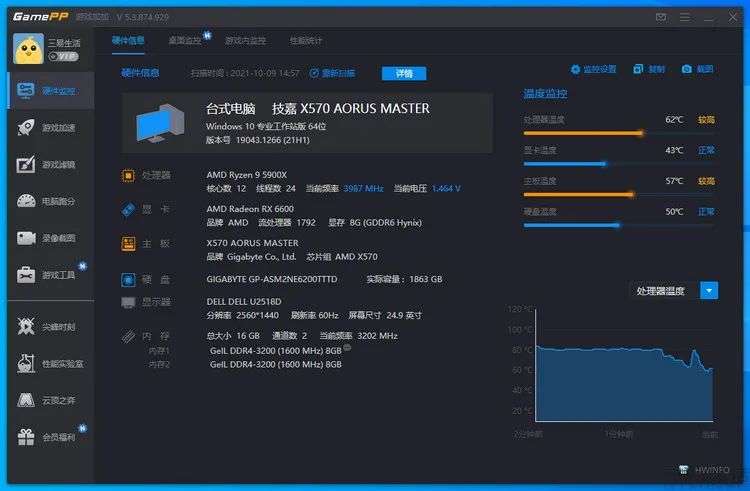
Task: Open the 会员福利 gift box icon
Action: 26,436
